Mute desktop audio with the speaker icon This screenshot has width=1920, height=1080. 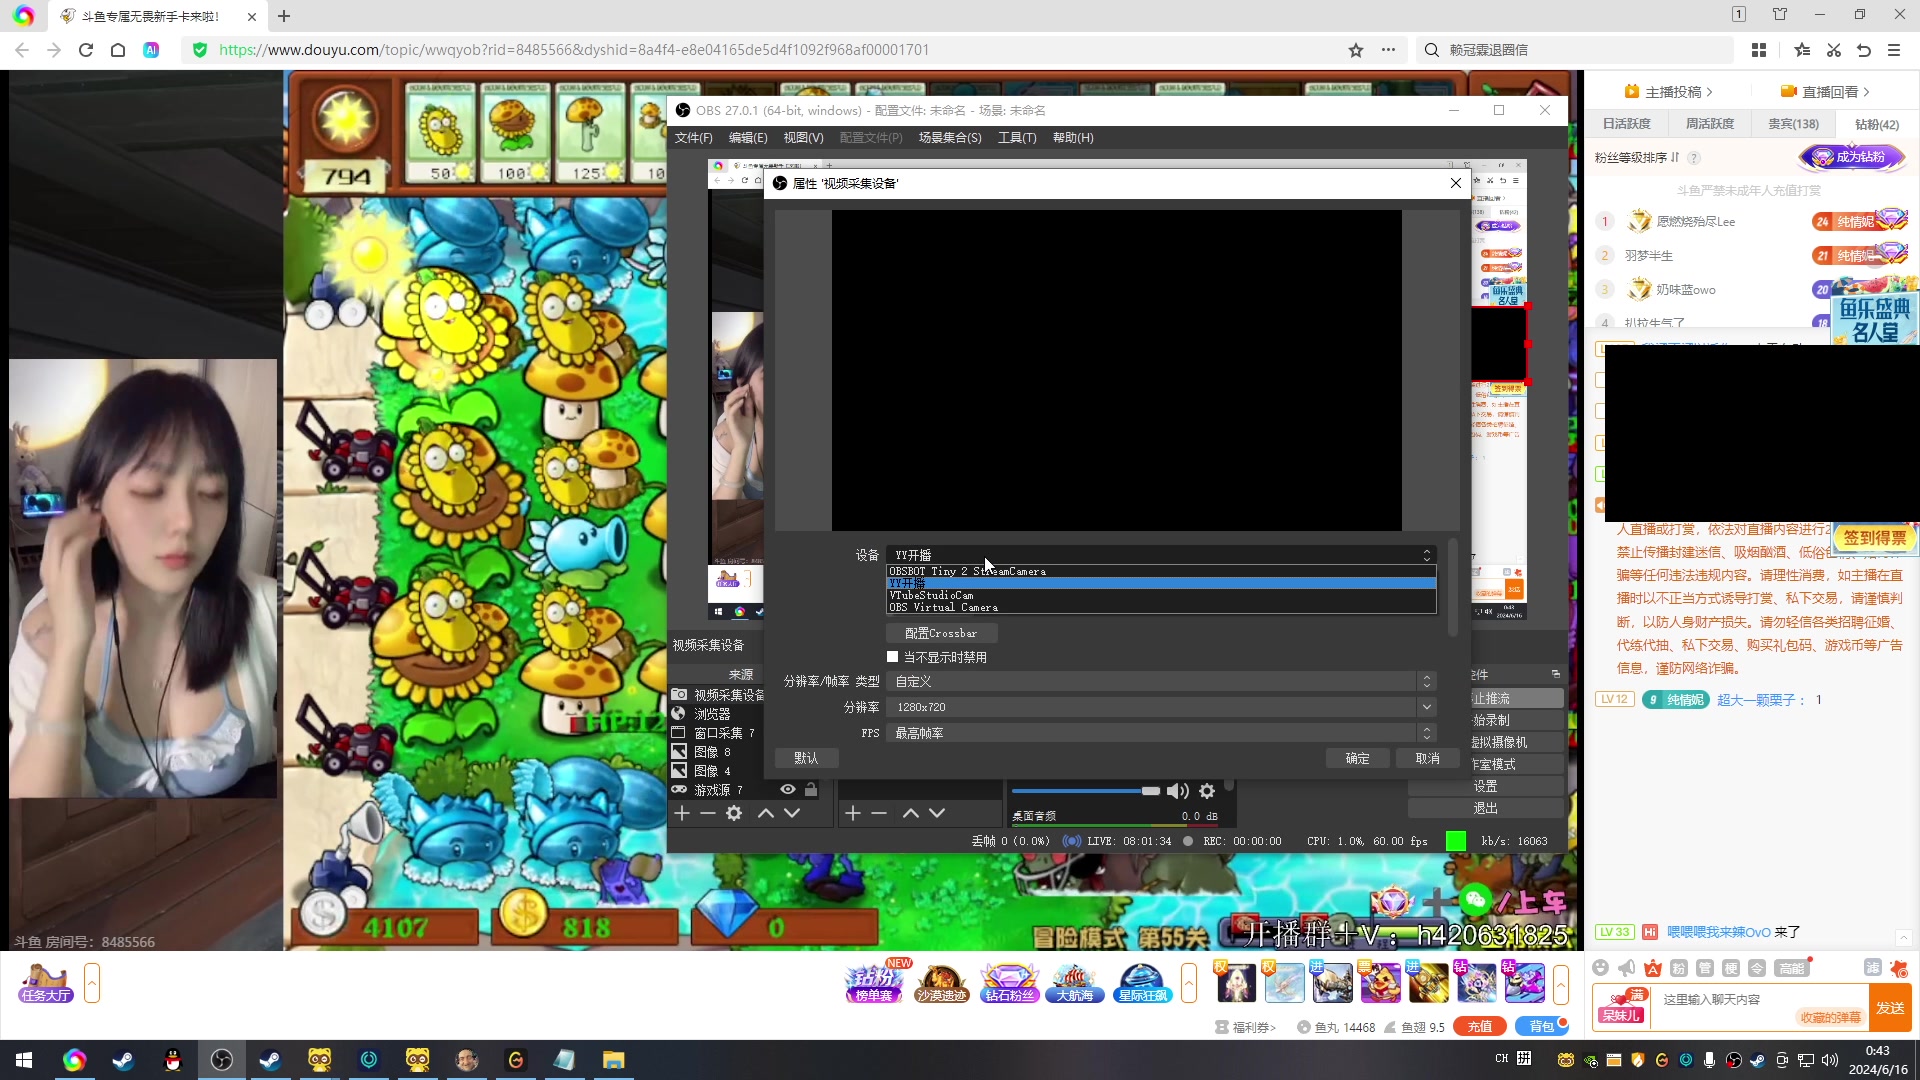click(x=1177, y=791)
